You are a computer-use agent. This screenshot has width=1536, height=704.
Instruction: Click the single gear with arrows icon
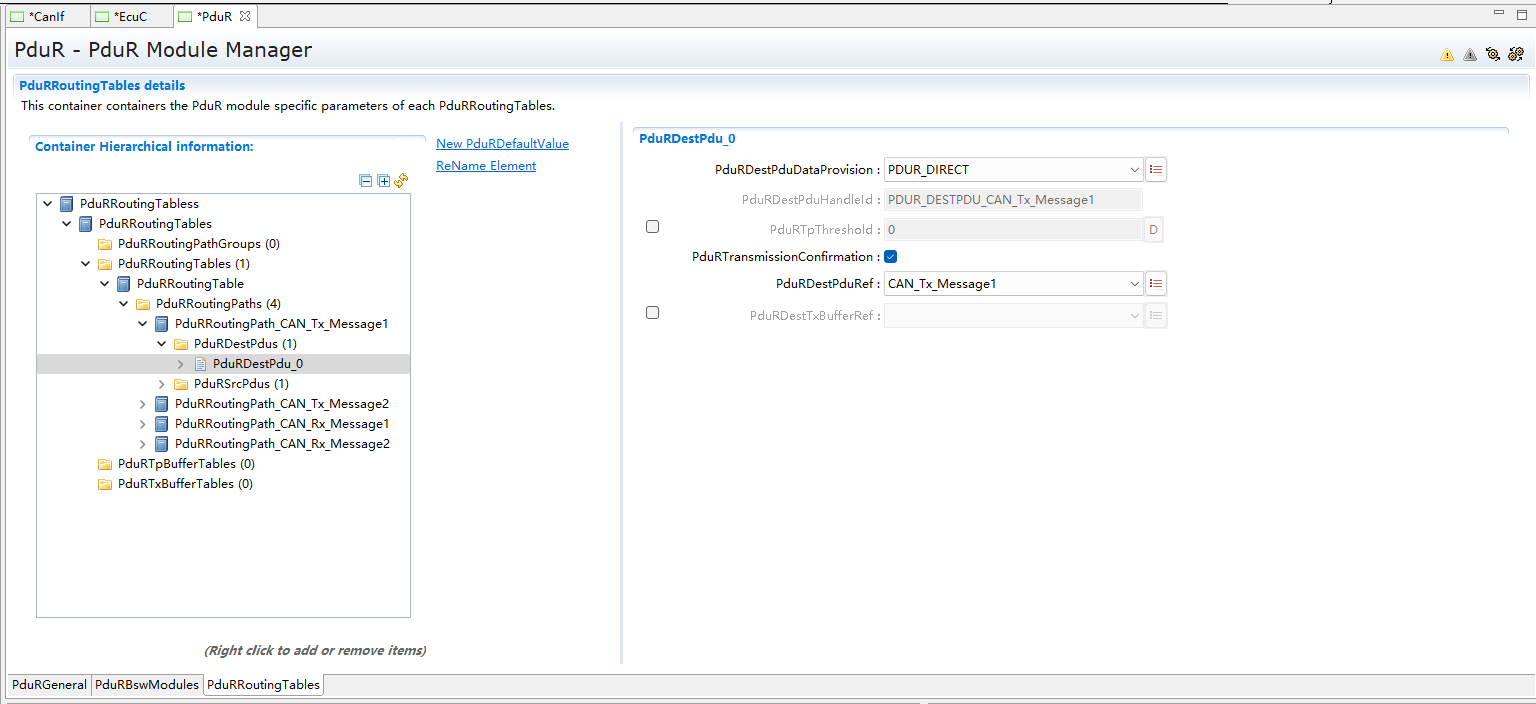pos(1493,55)
